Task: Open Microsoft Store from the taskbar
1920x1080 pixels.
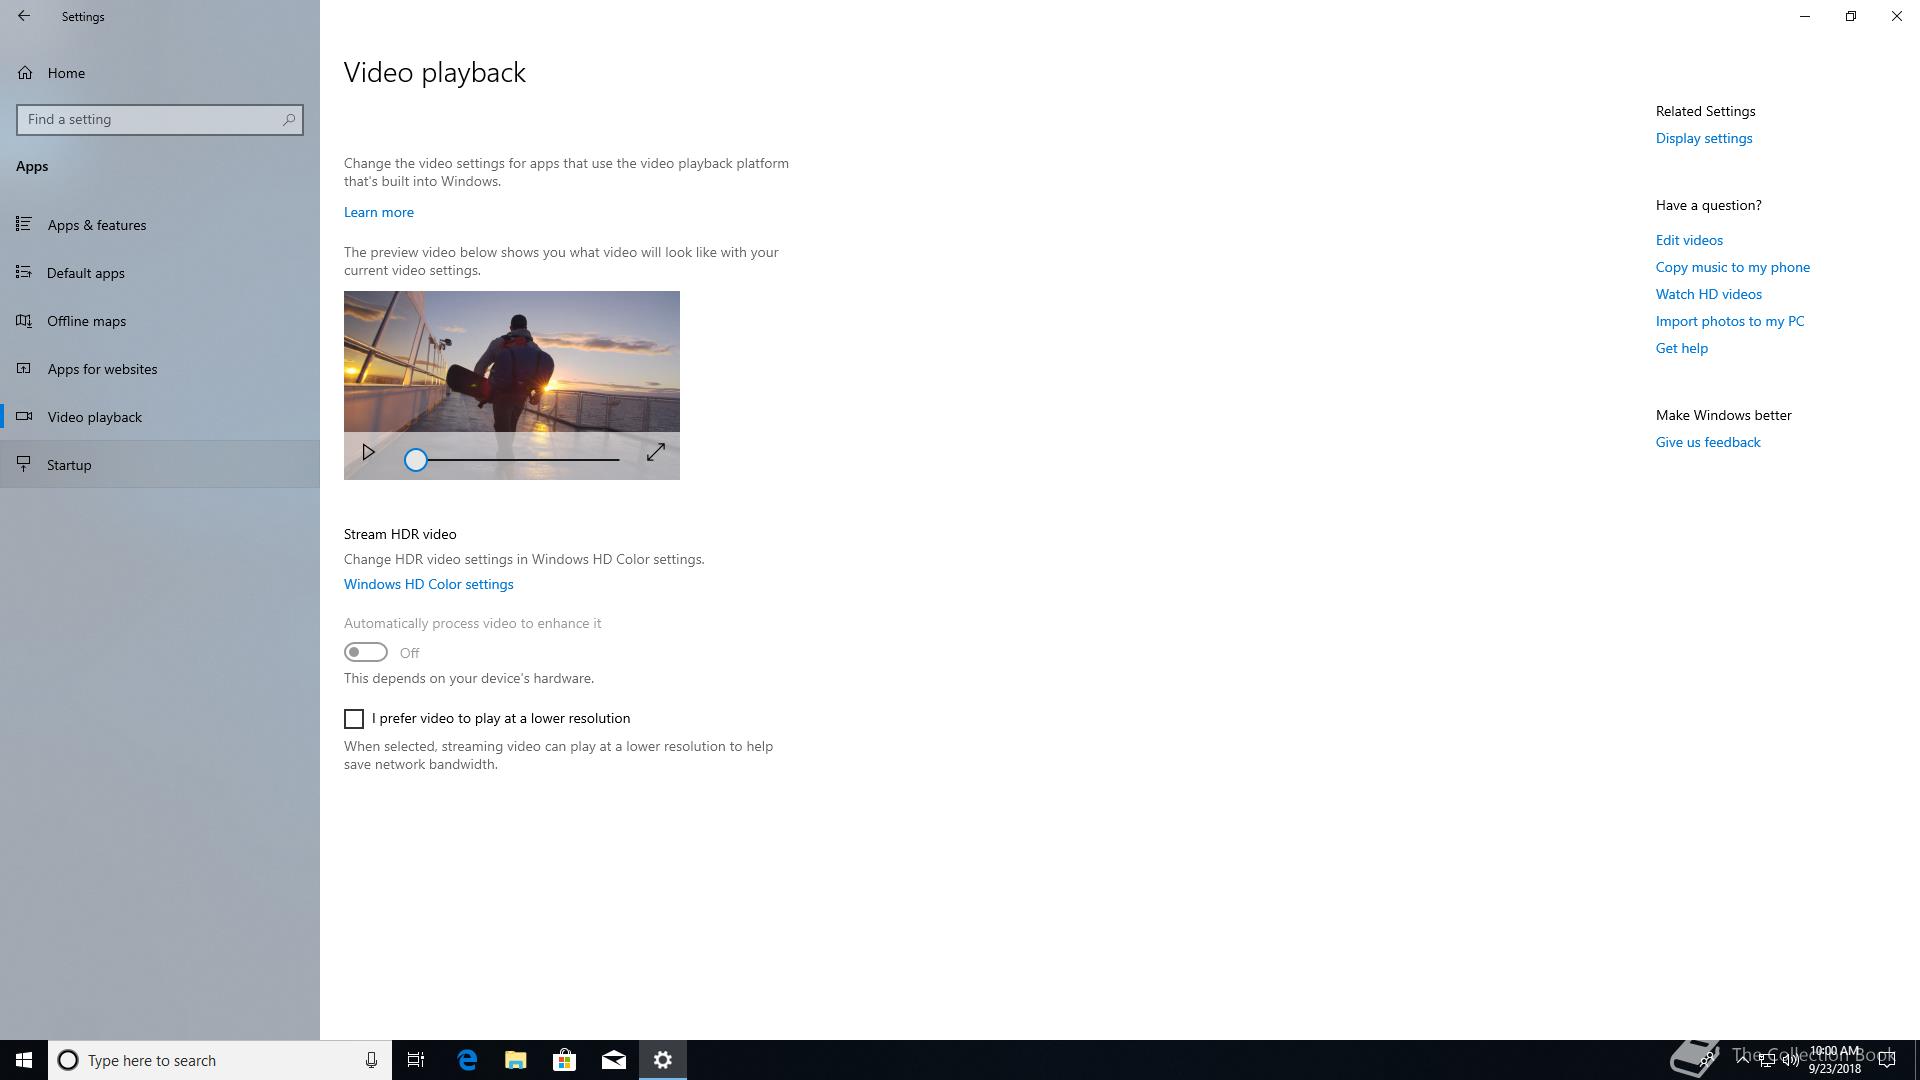Action: pos(565,1060)
